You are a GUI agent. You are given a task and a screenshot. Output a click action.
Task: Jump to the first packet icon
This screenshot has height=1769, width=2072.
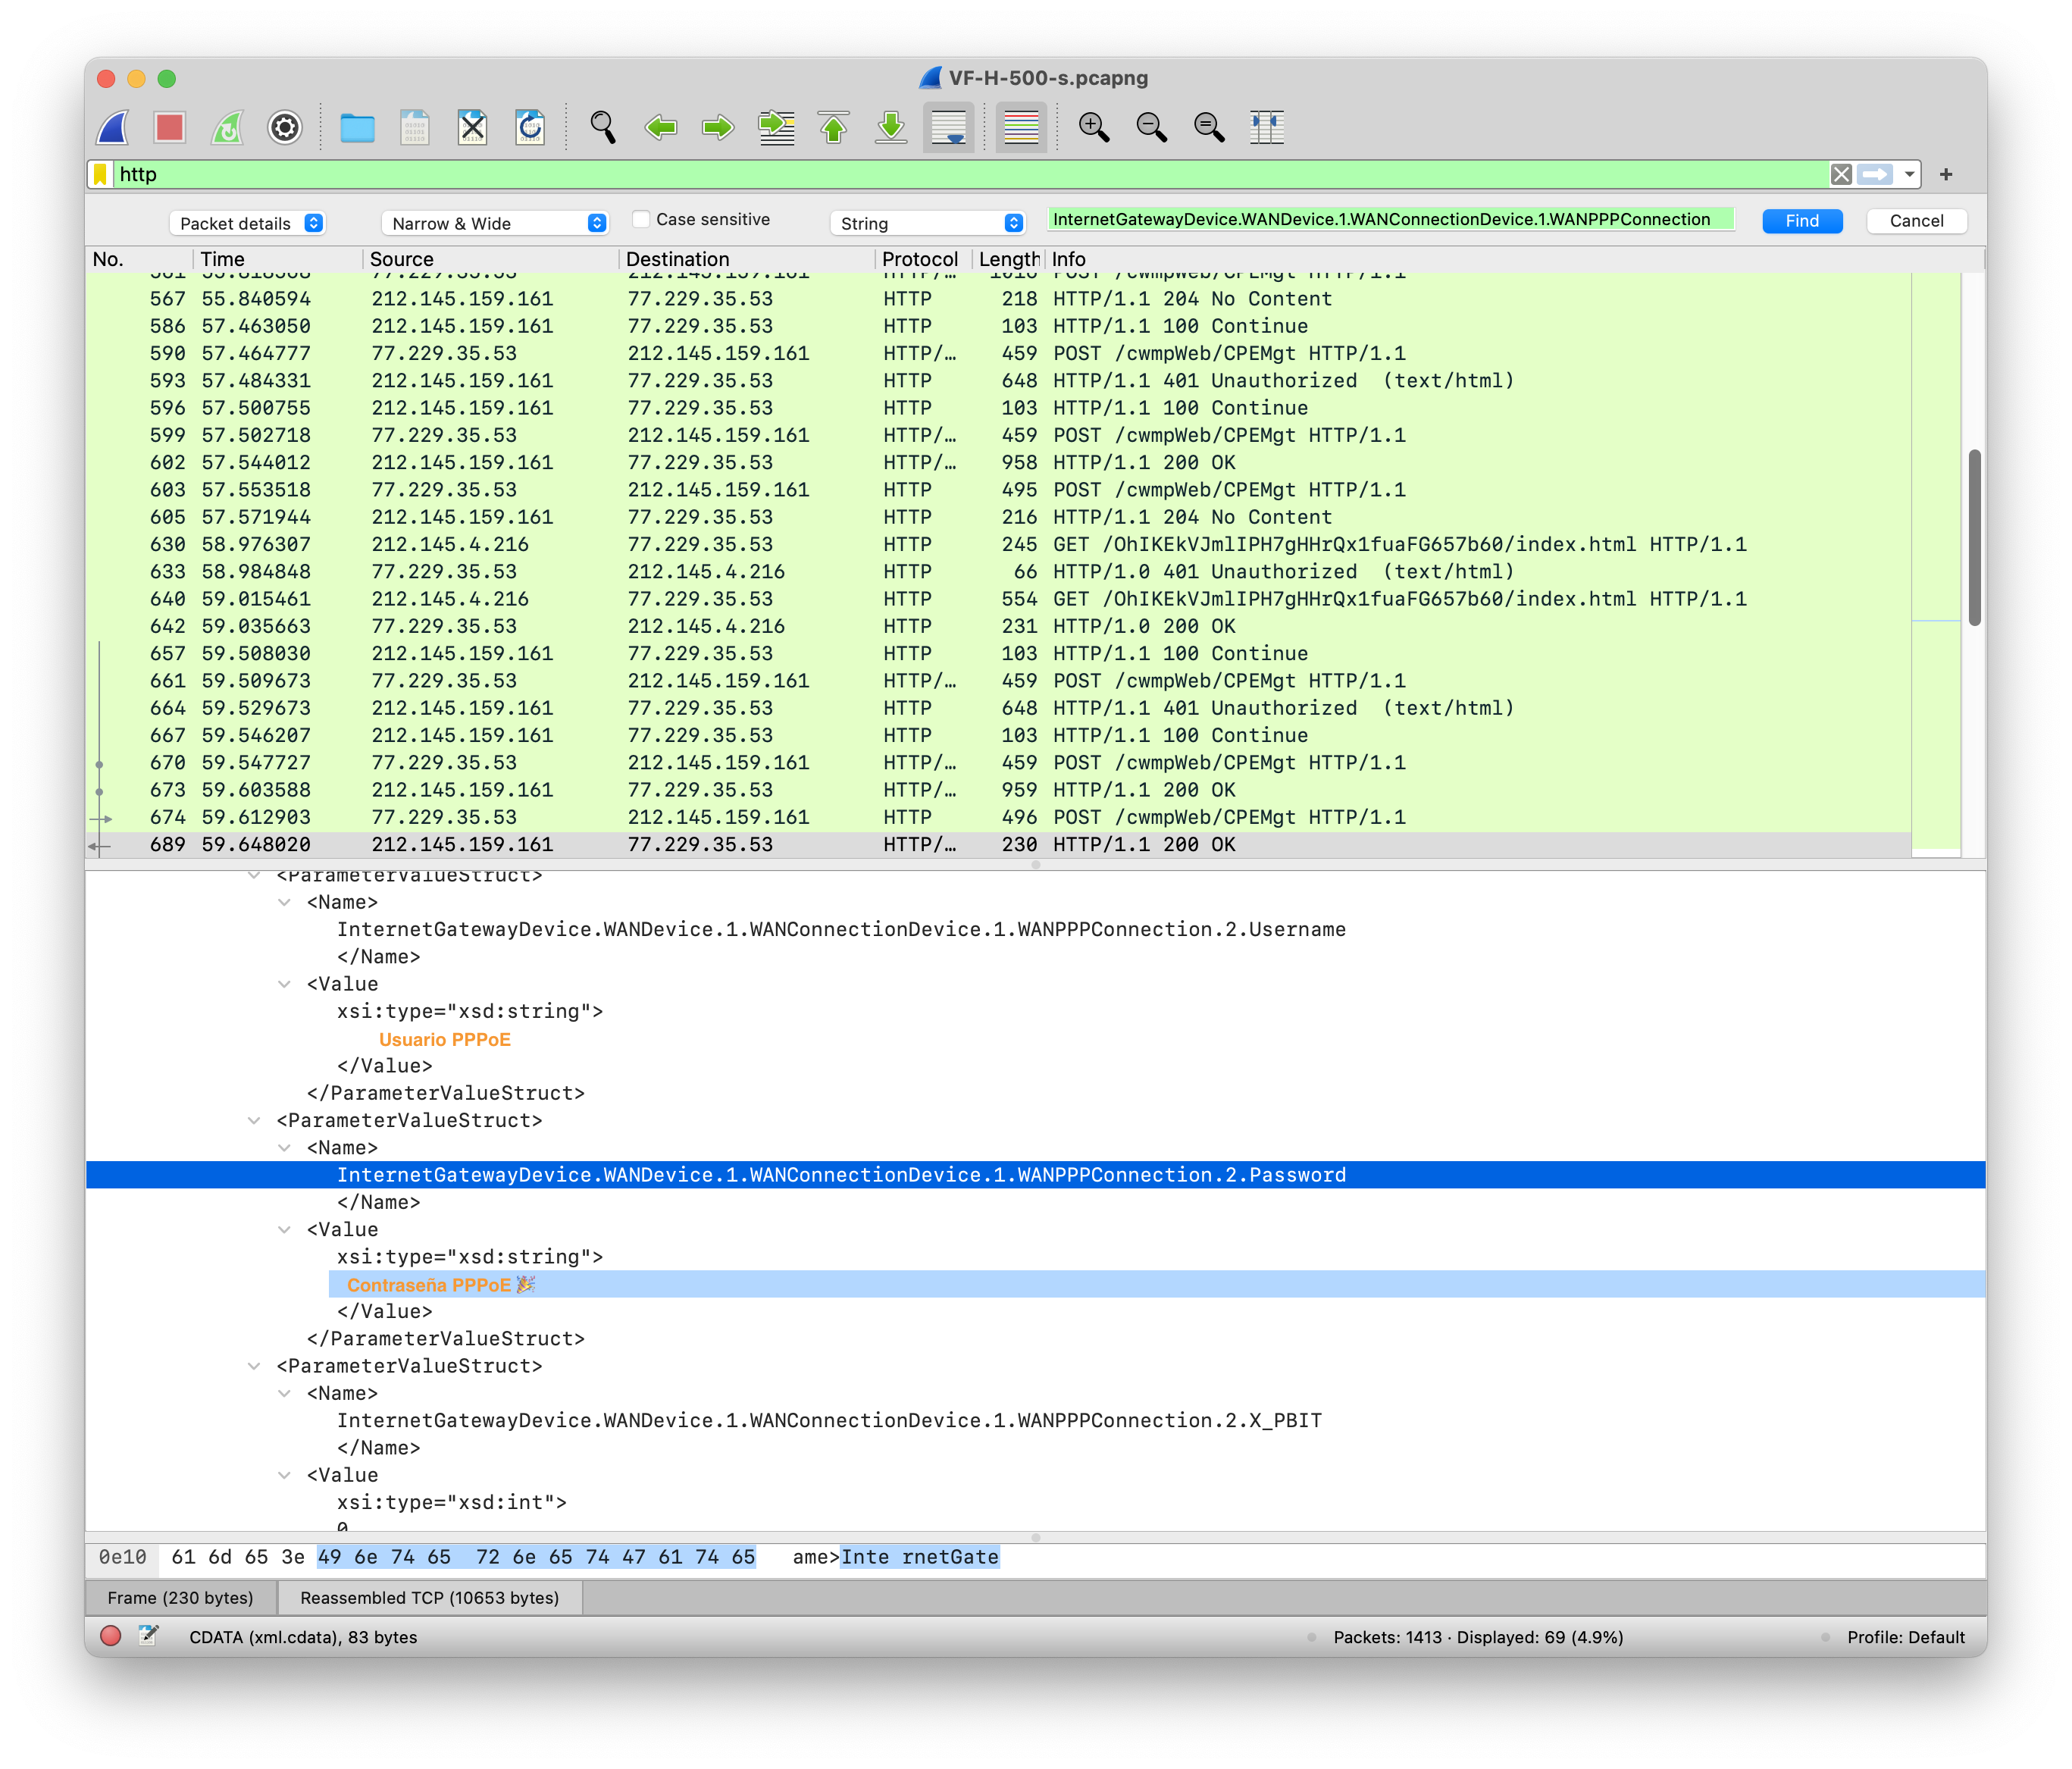pos(833,127)
